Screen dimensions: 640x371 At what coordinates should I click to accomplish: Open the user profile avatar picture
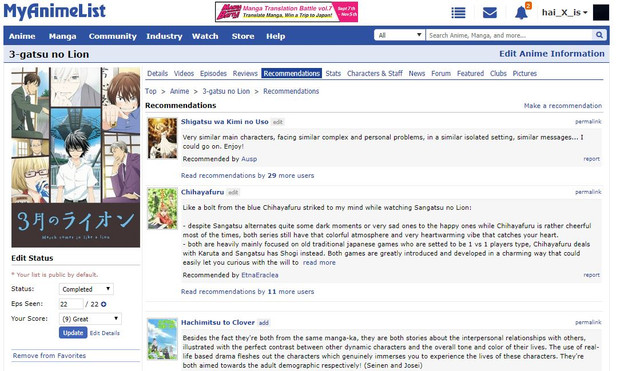click(x=601, y=12)
